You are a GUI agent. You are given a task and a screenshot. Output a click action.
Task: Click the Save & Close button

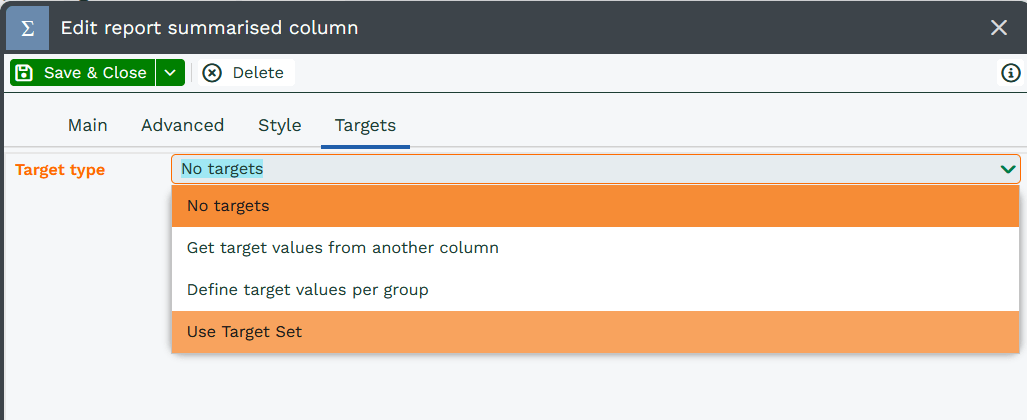point(83,73)
